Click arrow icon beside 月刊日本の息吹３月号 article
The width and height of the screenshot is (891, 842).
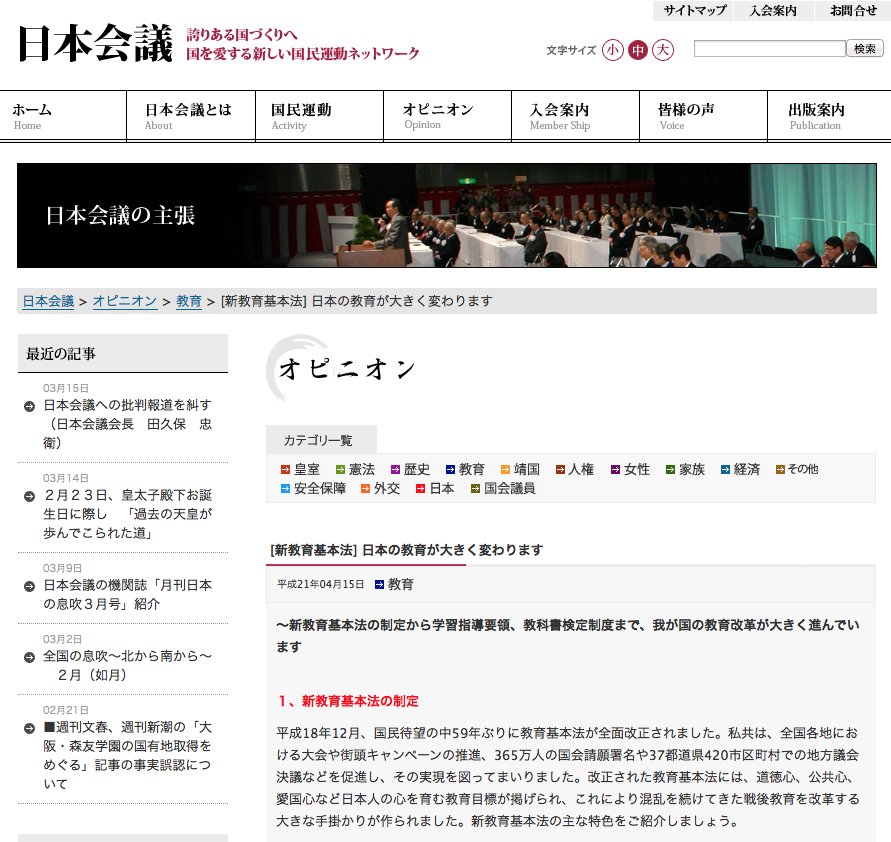[30, 586]
